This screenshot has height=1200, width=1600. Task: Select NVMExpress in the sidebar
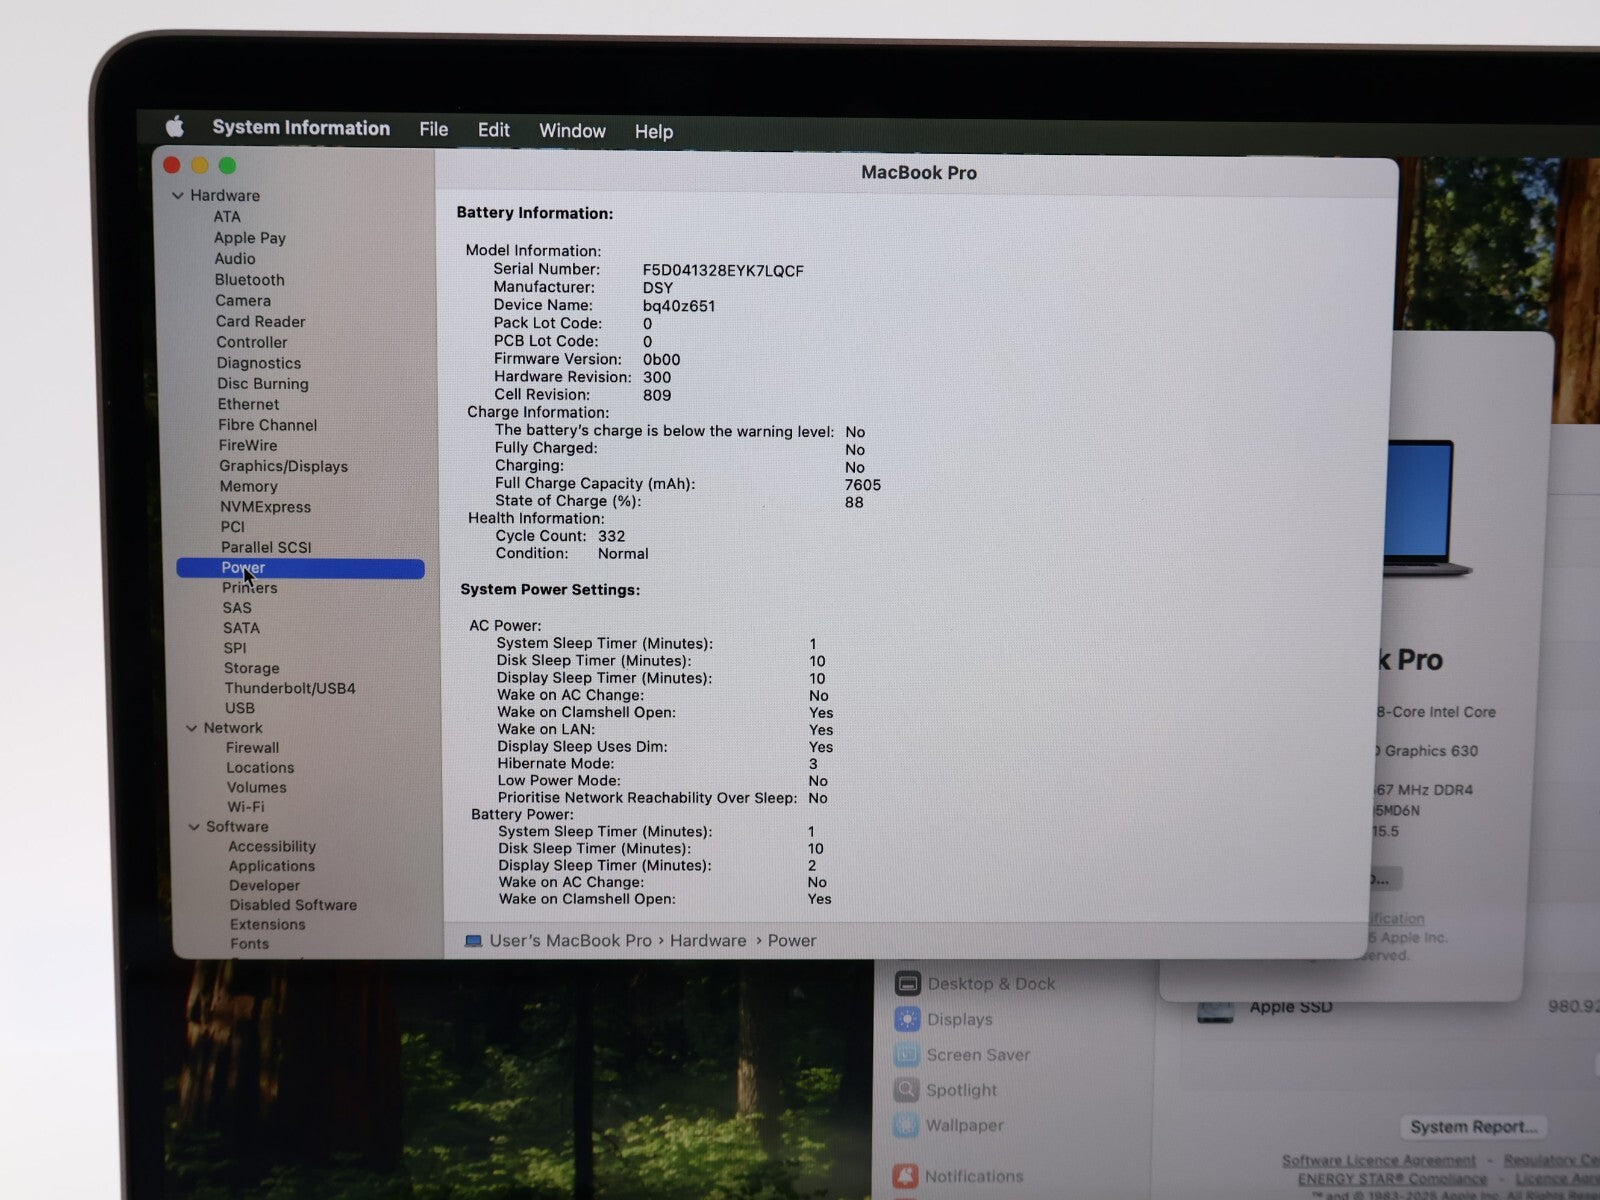(x=265, y=507)
